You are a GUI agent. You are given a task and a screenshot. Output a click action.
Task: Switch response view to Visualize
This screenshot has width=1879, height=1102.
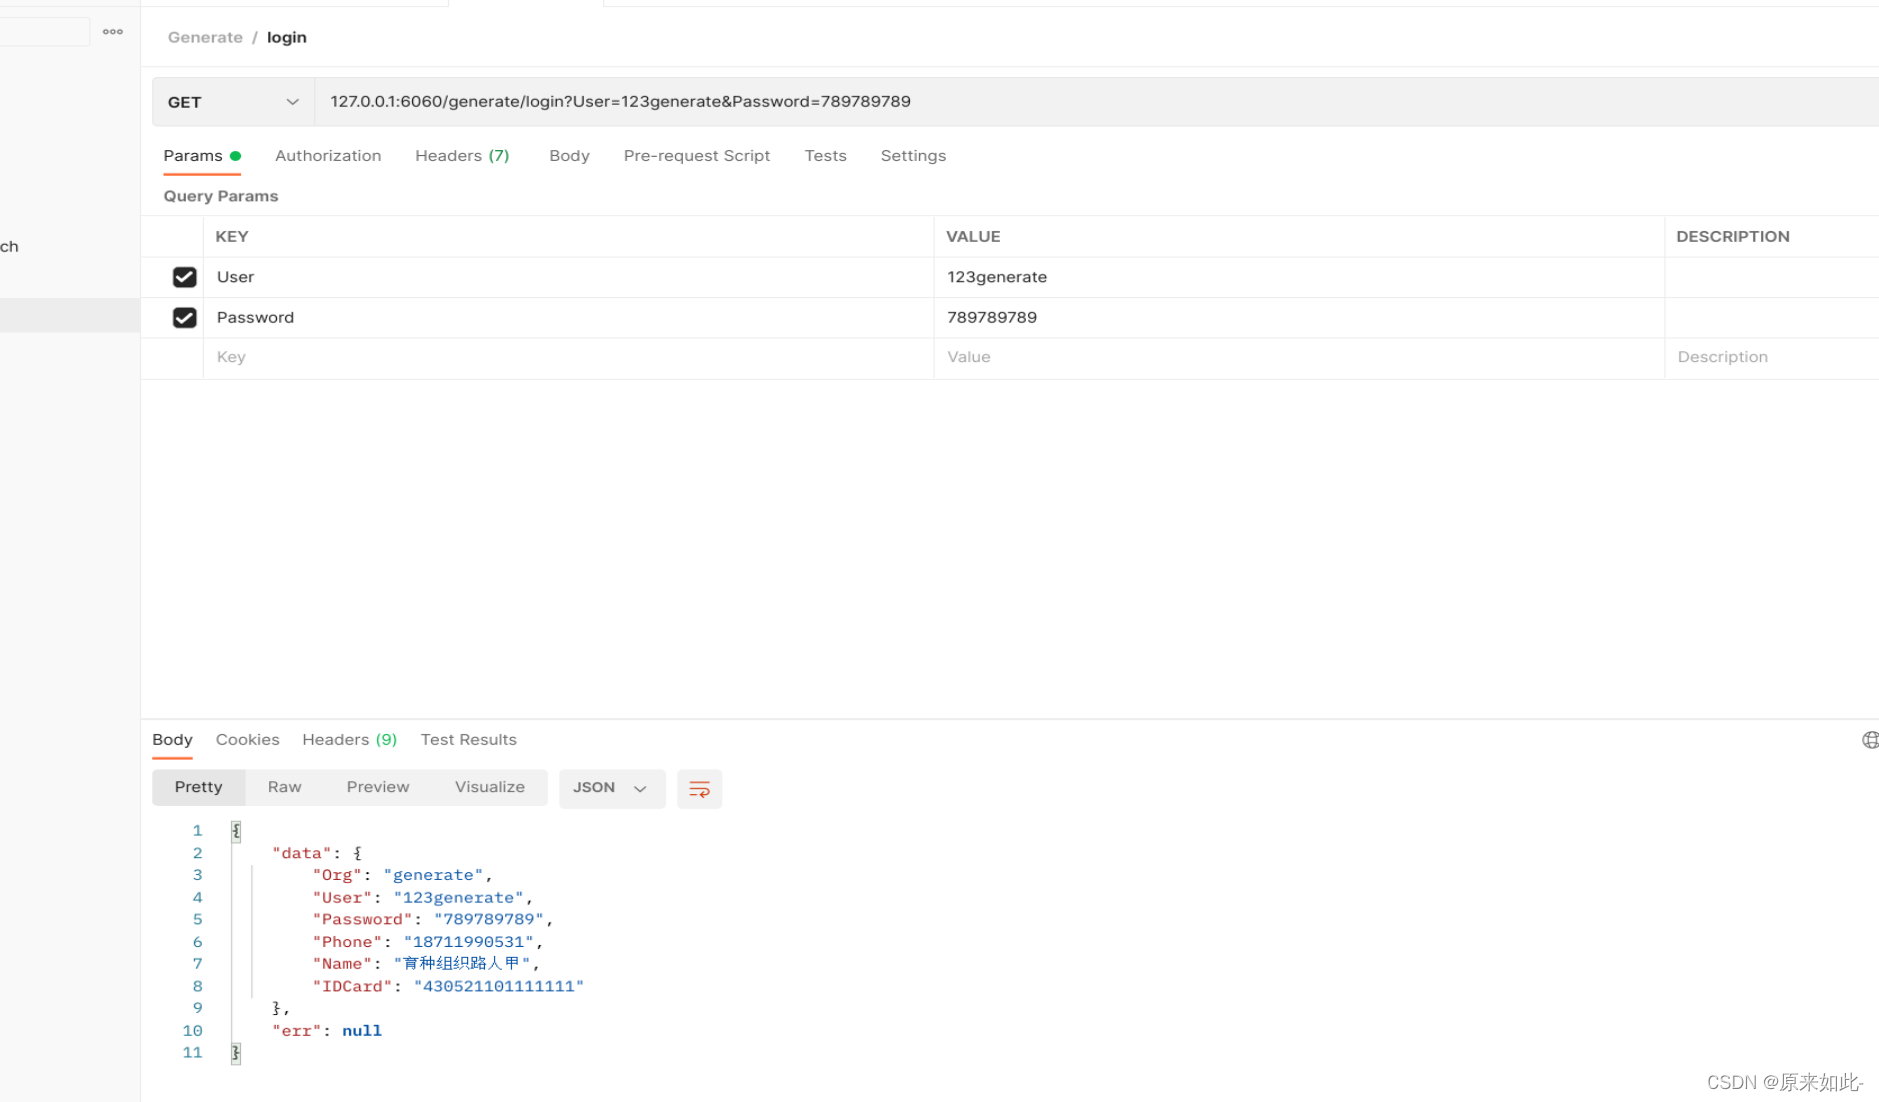click(490, 787)
